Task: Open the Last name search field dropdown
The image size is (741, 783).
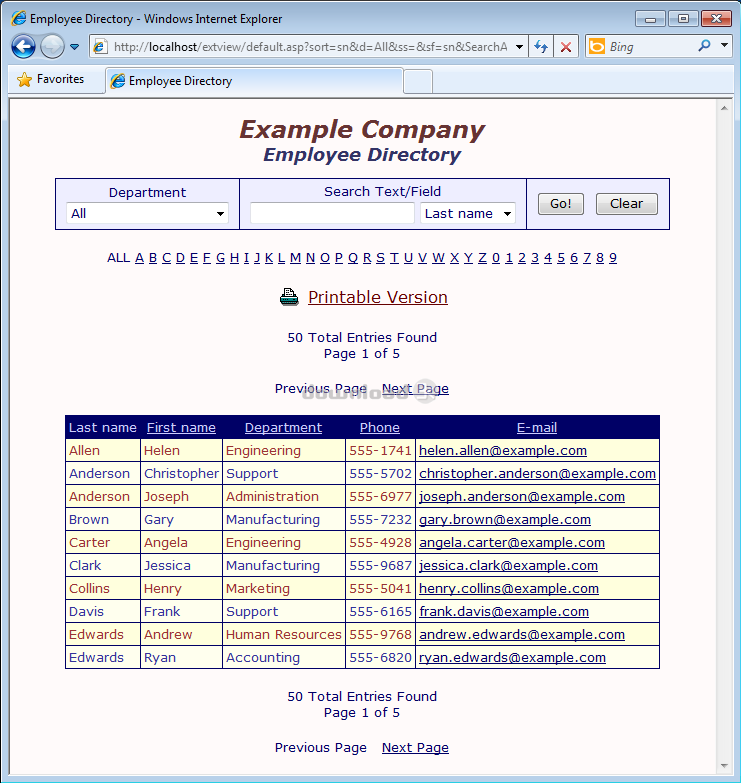Action: coord(468,213)
